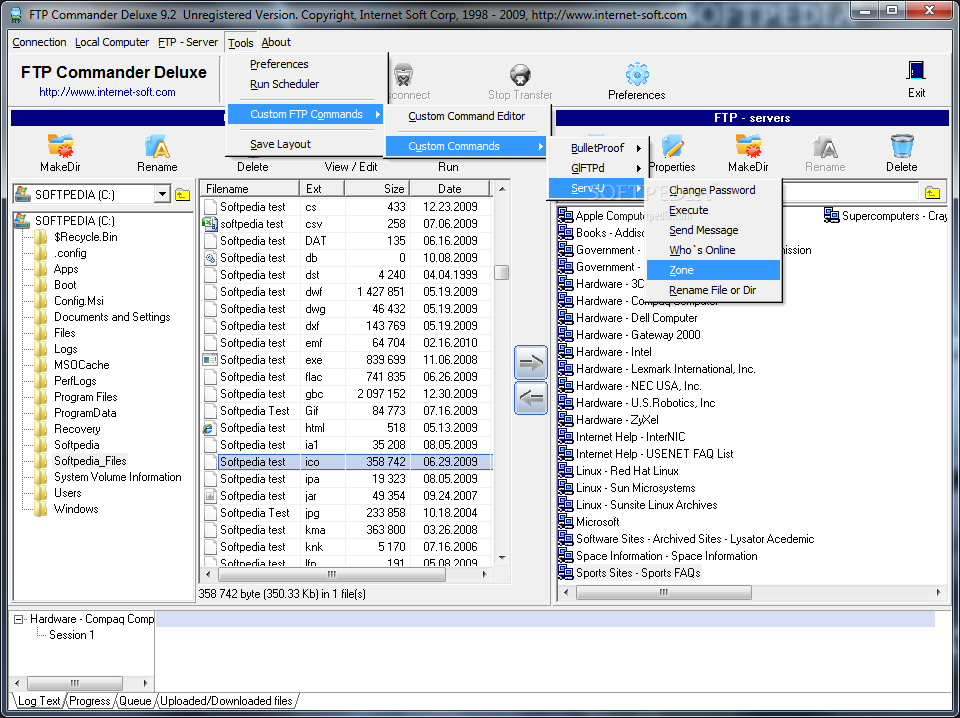960x718 pixels.
Task: Select the Softpedia test flac file row
Action: [x=347, y=377]
